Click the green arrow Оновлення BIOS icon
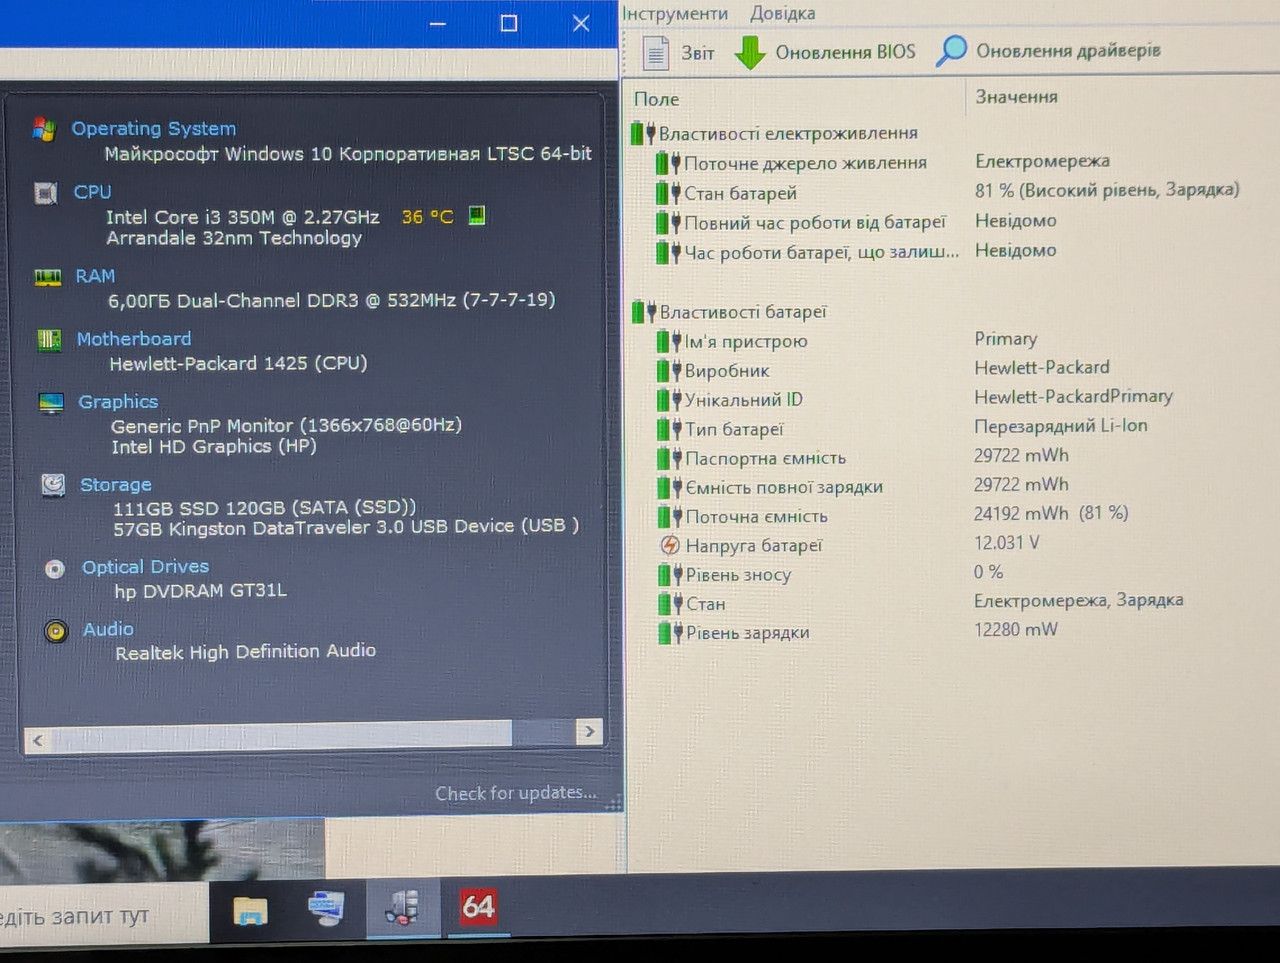The image size is (1280, 963). pos(750,52)
